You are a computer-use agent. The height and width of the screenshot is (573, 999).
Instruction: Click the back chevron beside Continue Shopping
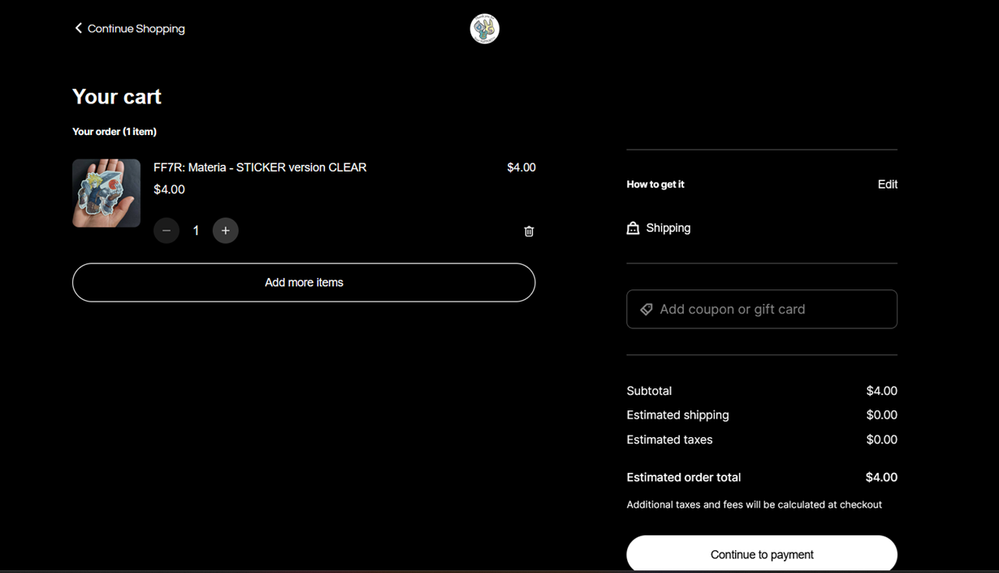click(78, 28)
